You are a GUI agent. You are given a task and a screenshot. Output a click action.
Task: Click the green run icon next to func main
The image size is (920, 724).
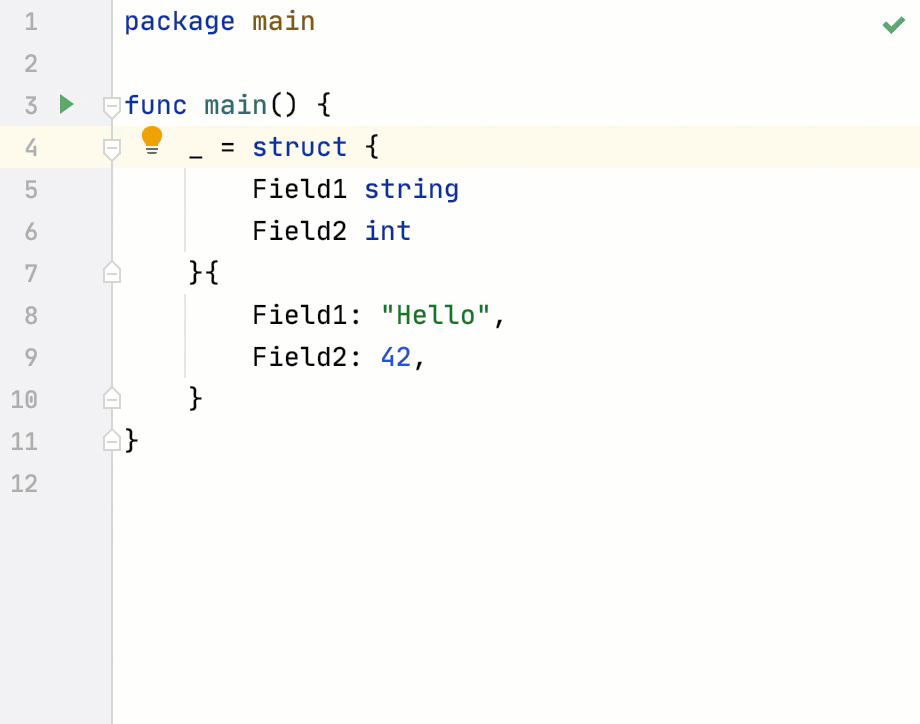click(x=64, y=104)
